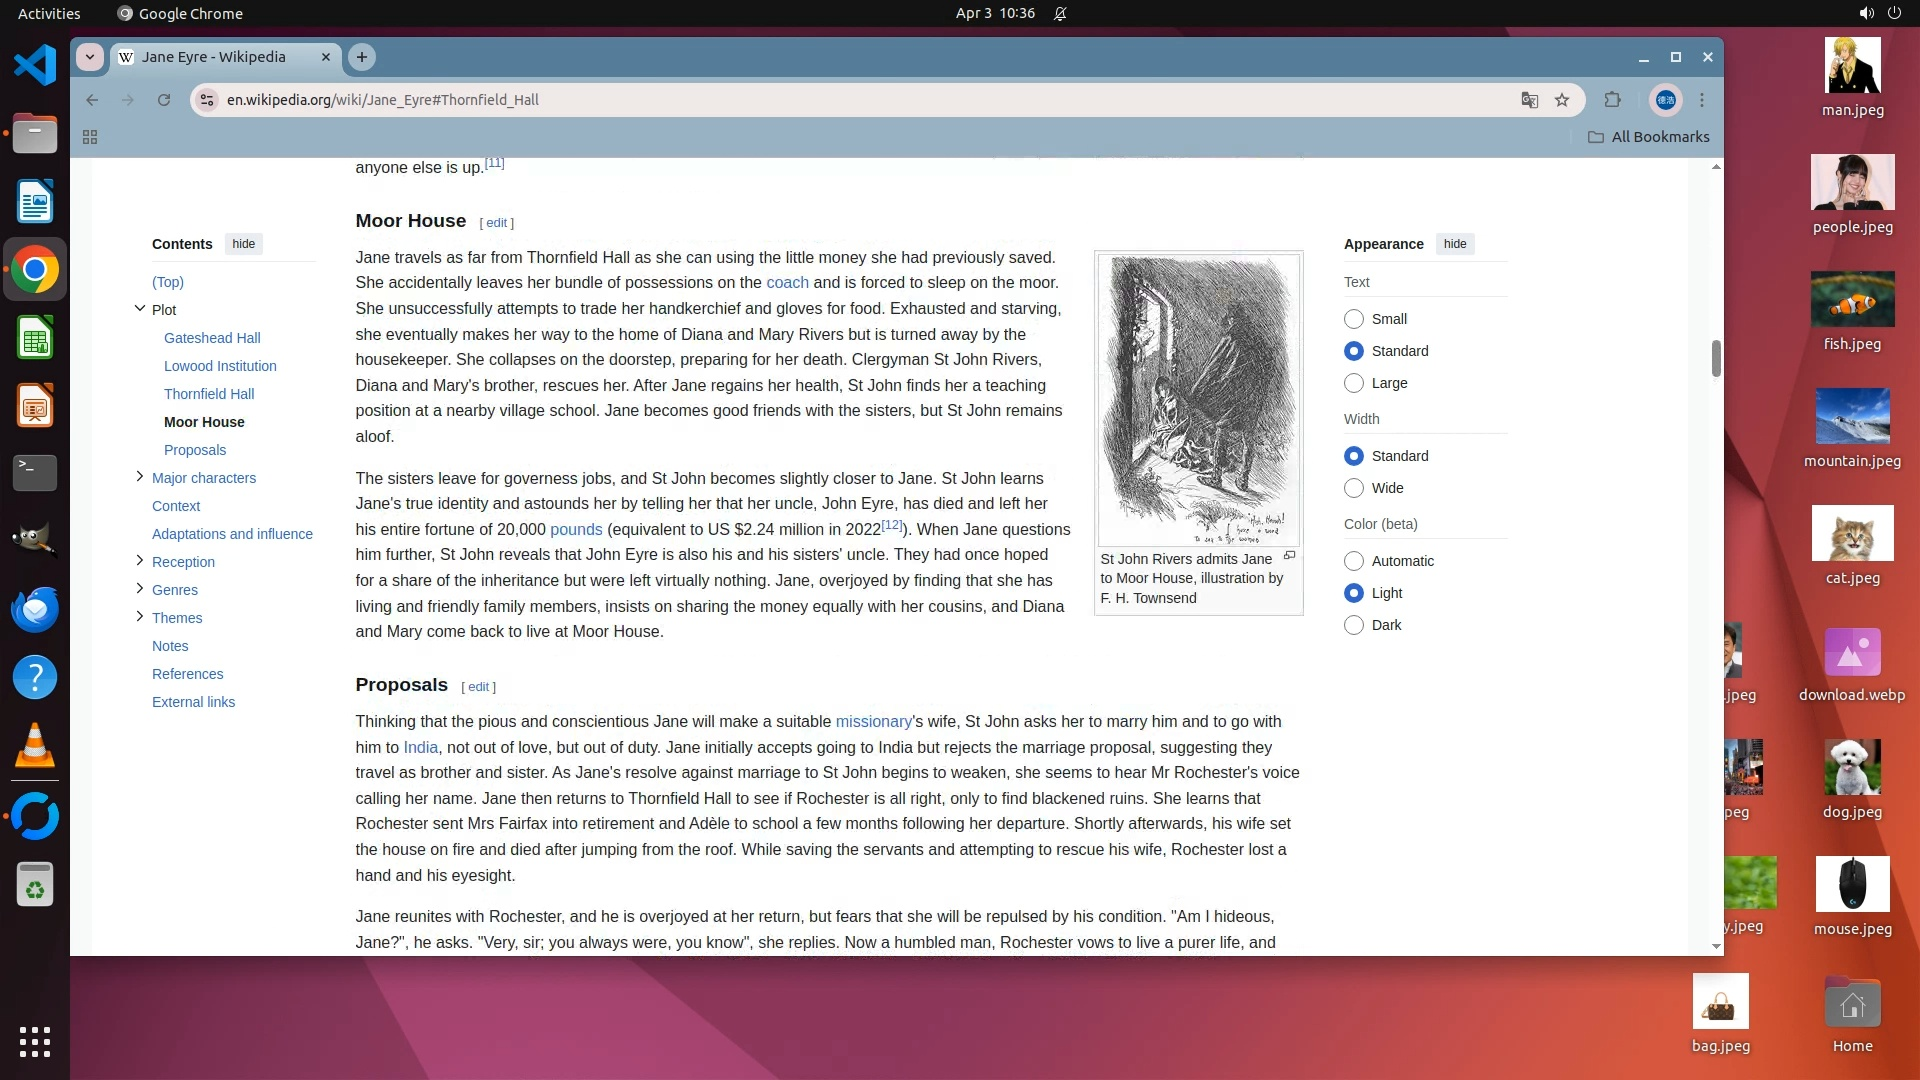Click the apps grid icon in bookmarks bar
Image resolution: width=1920 pixels, height=1080 pixels.
(90, 137)
